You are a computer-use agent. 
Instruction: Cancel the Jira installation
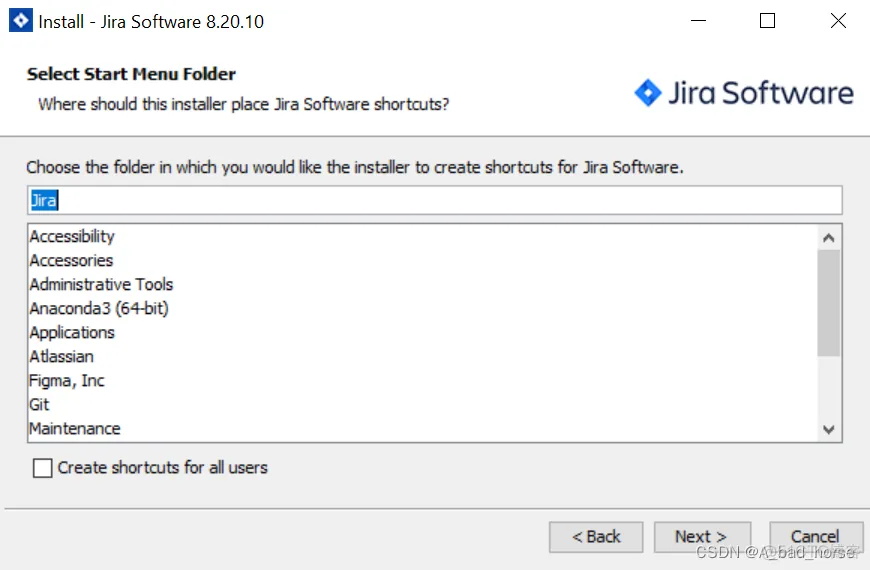click(816, 537)
